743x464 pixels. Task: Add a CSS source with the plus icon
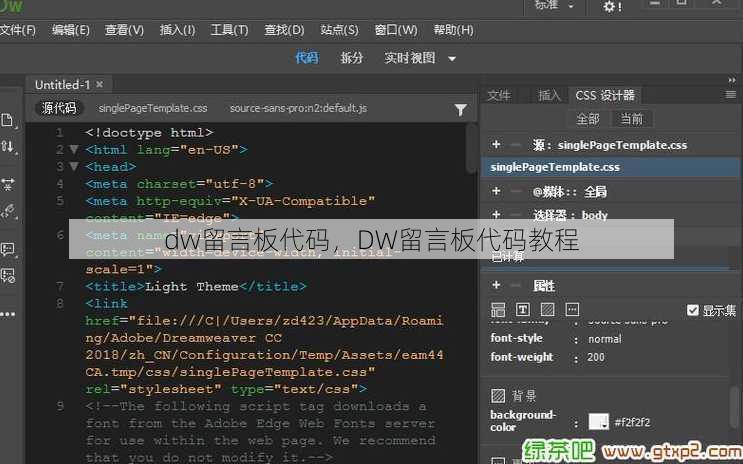click(496, 144)
